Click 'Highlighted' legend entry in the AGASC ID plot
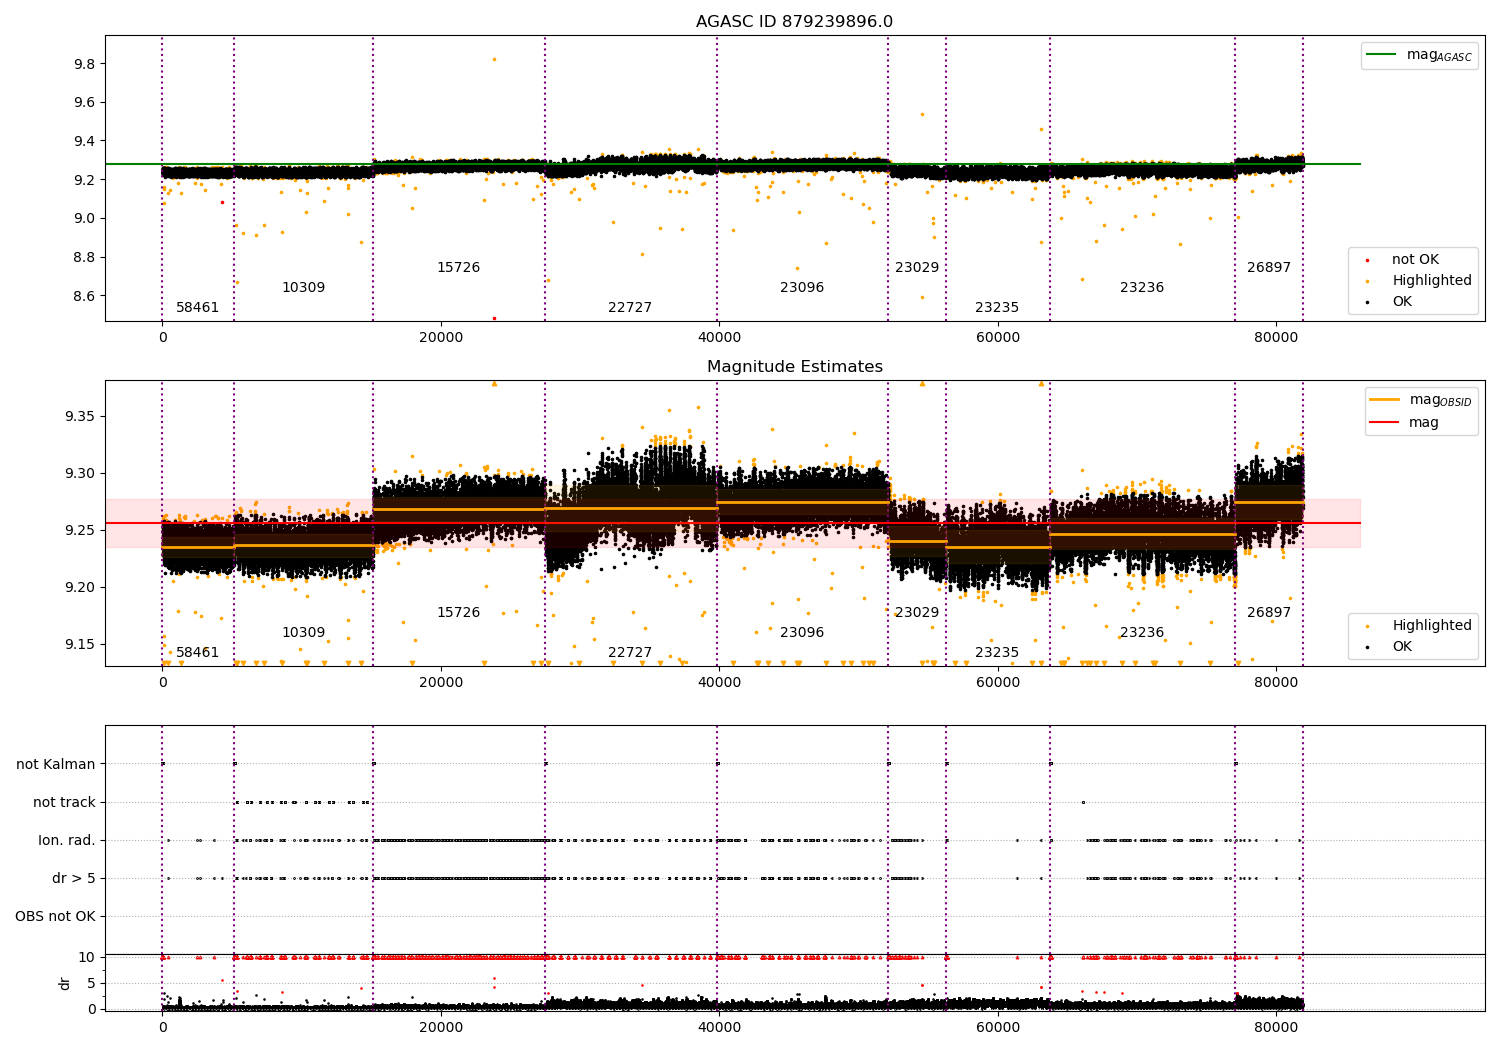Screen dimensions: 1500x1050 1419,280
